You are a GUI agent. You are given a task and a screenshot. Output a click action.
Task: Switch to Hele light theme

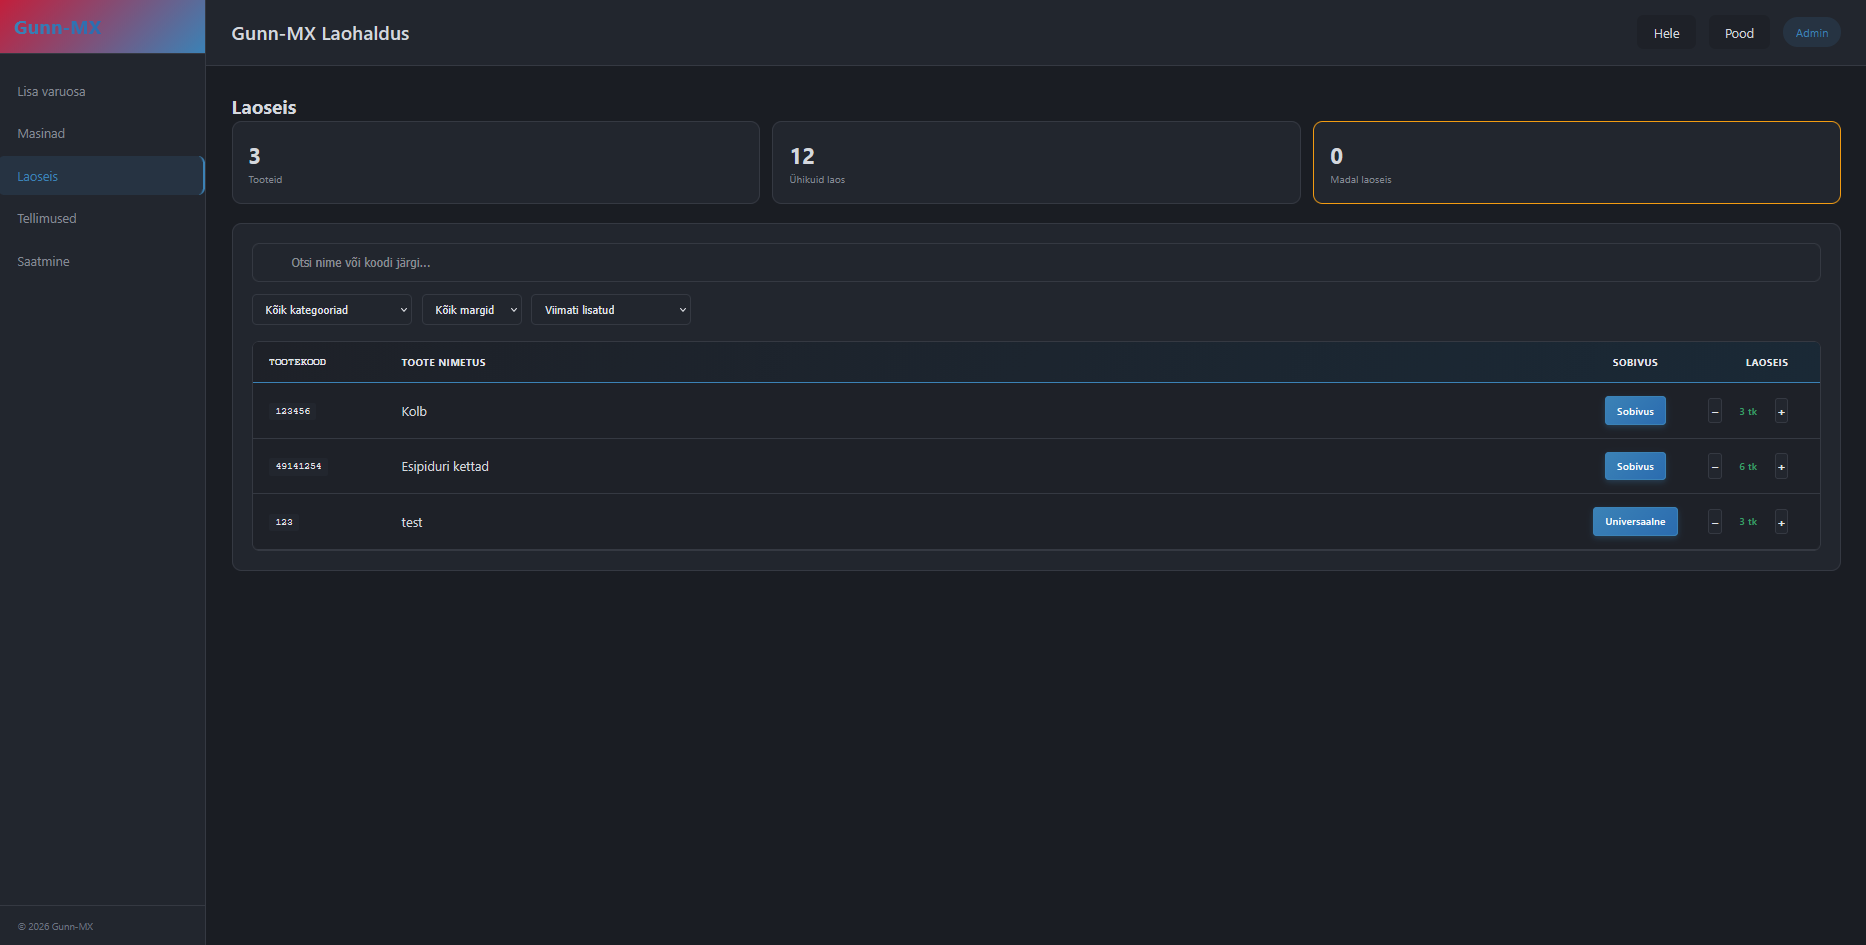[1666, 33]
